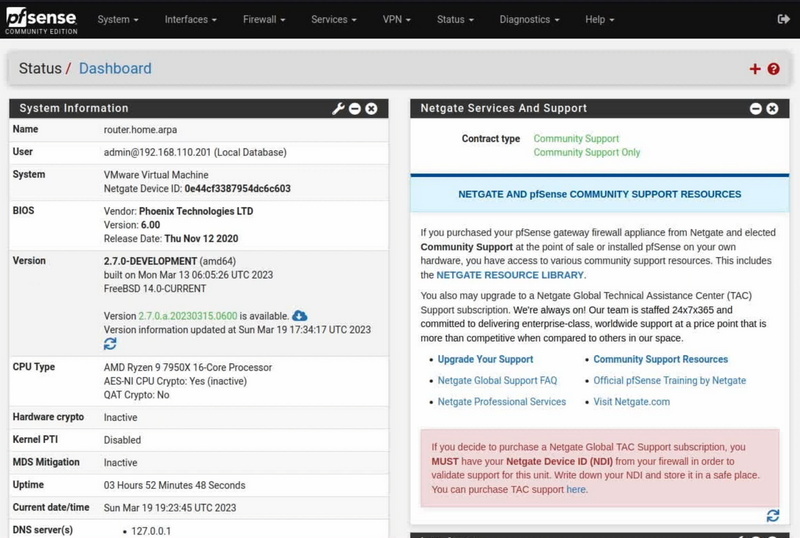Image resolution: width=800 pixels, height=538 pixels.
Task: Click the uptime value 03 Hours 52 Minutes
Action: coord(174,485)
